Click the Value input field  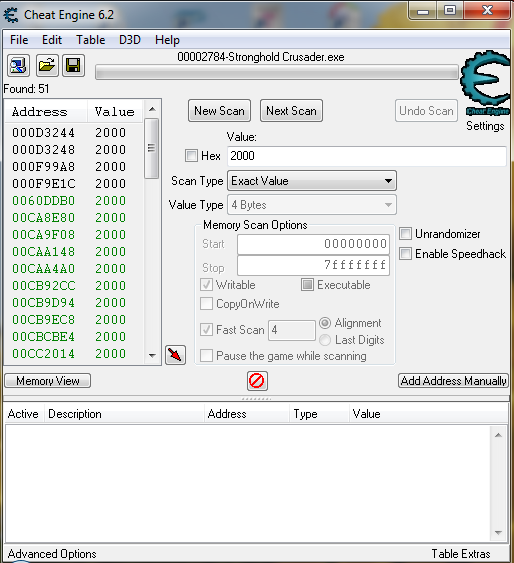[x=367, y=156]
